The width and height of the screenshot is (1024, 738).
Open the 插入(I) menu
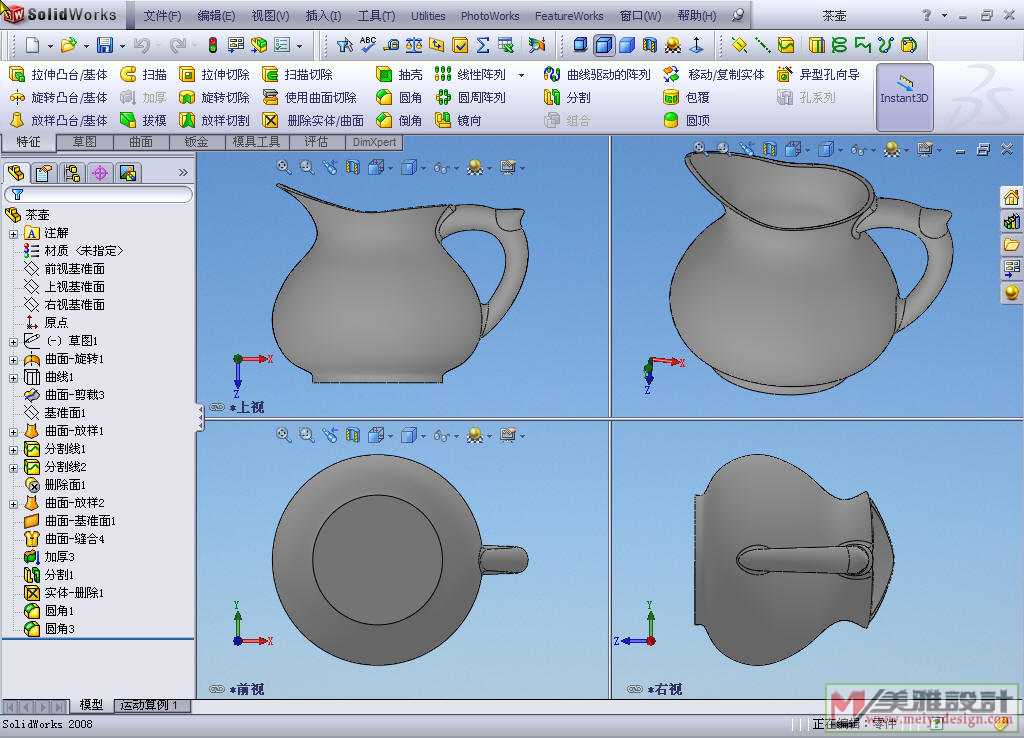[323, 16]
